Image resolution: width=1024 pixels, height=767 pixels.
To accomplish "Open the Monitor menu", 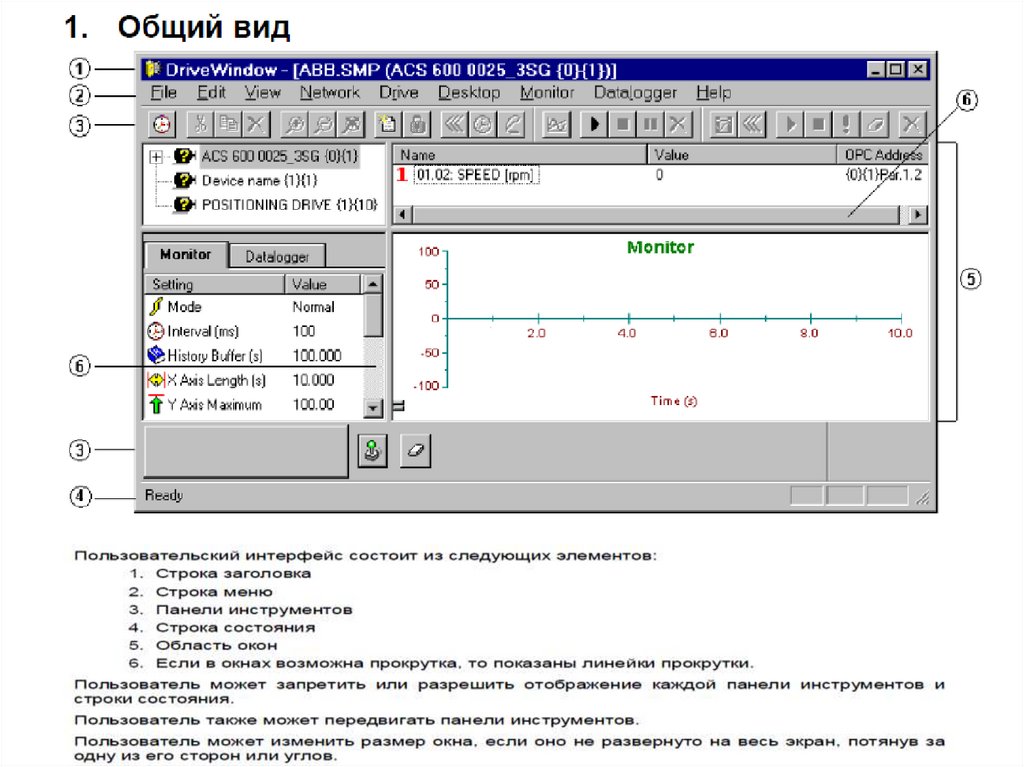I will pyautogui.click(x=547, y=93).
